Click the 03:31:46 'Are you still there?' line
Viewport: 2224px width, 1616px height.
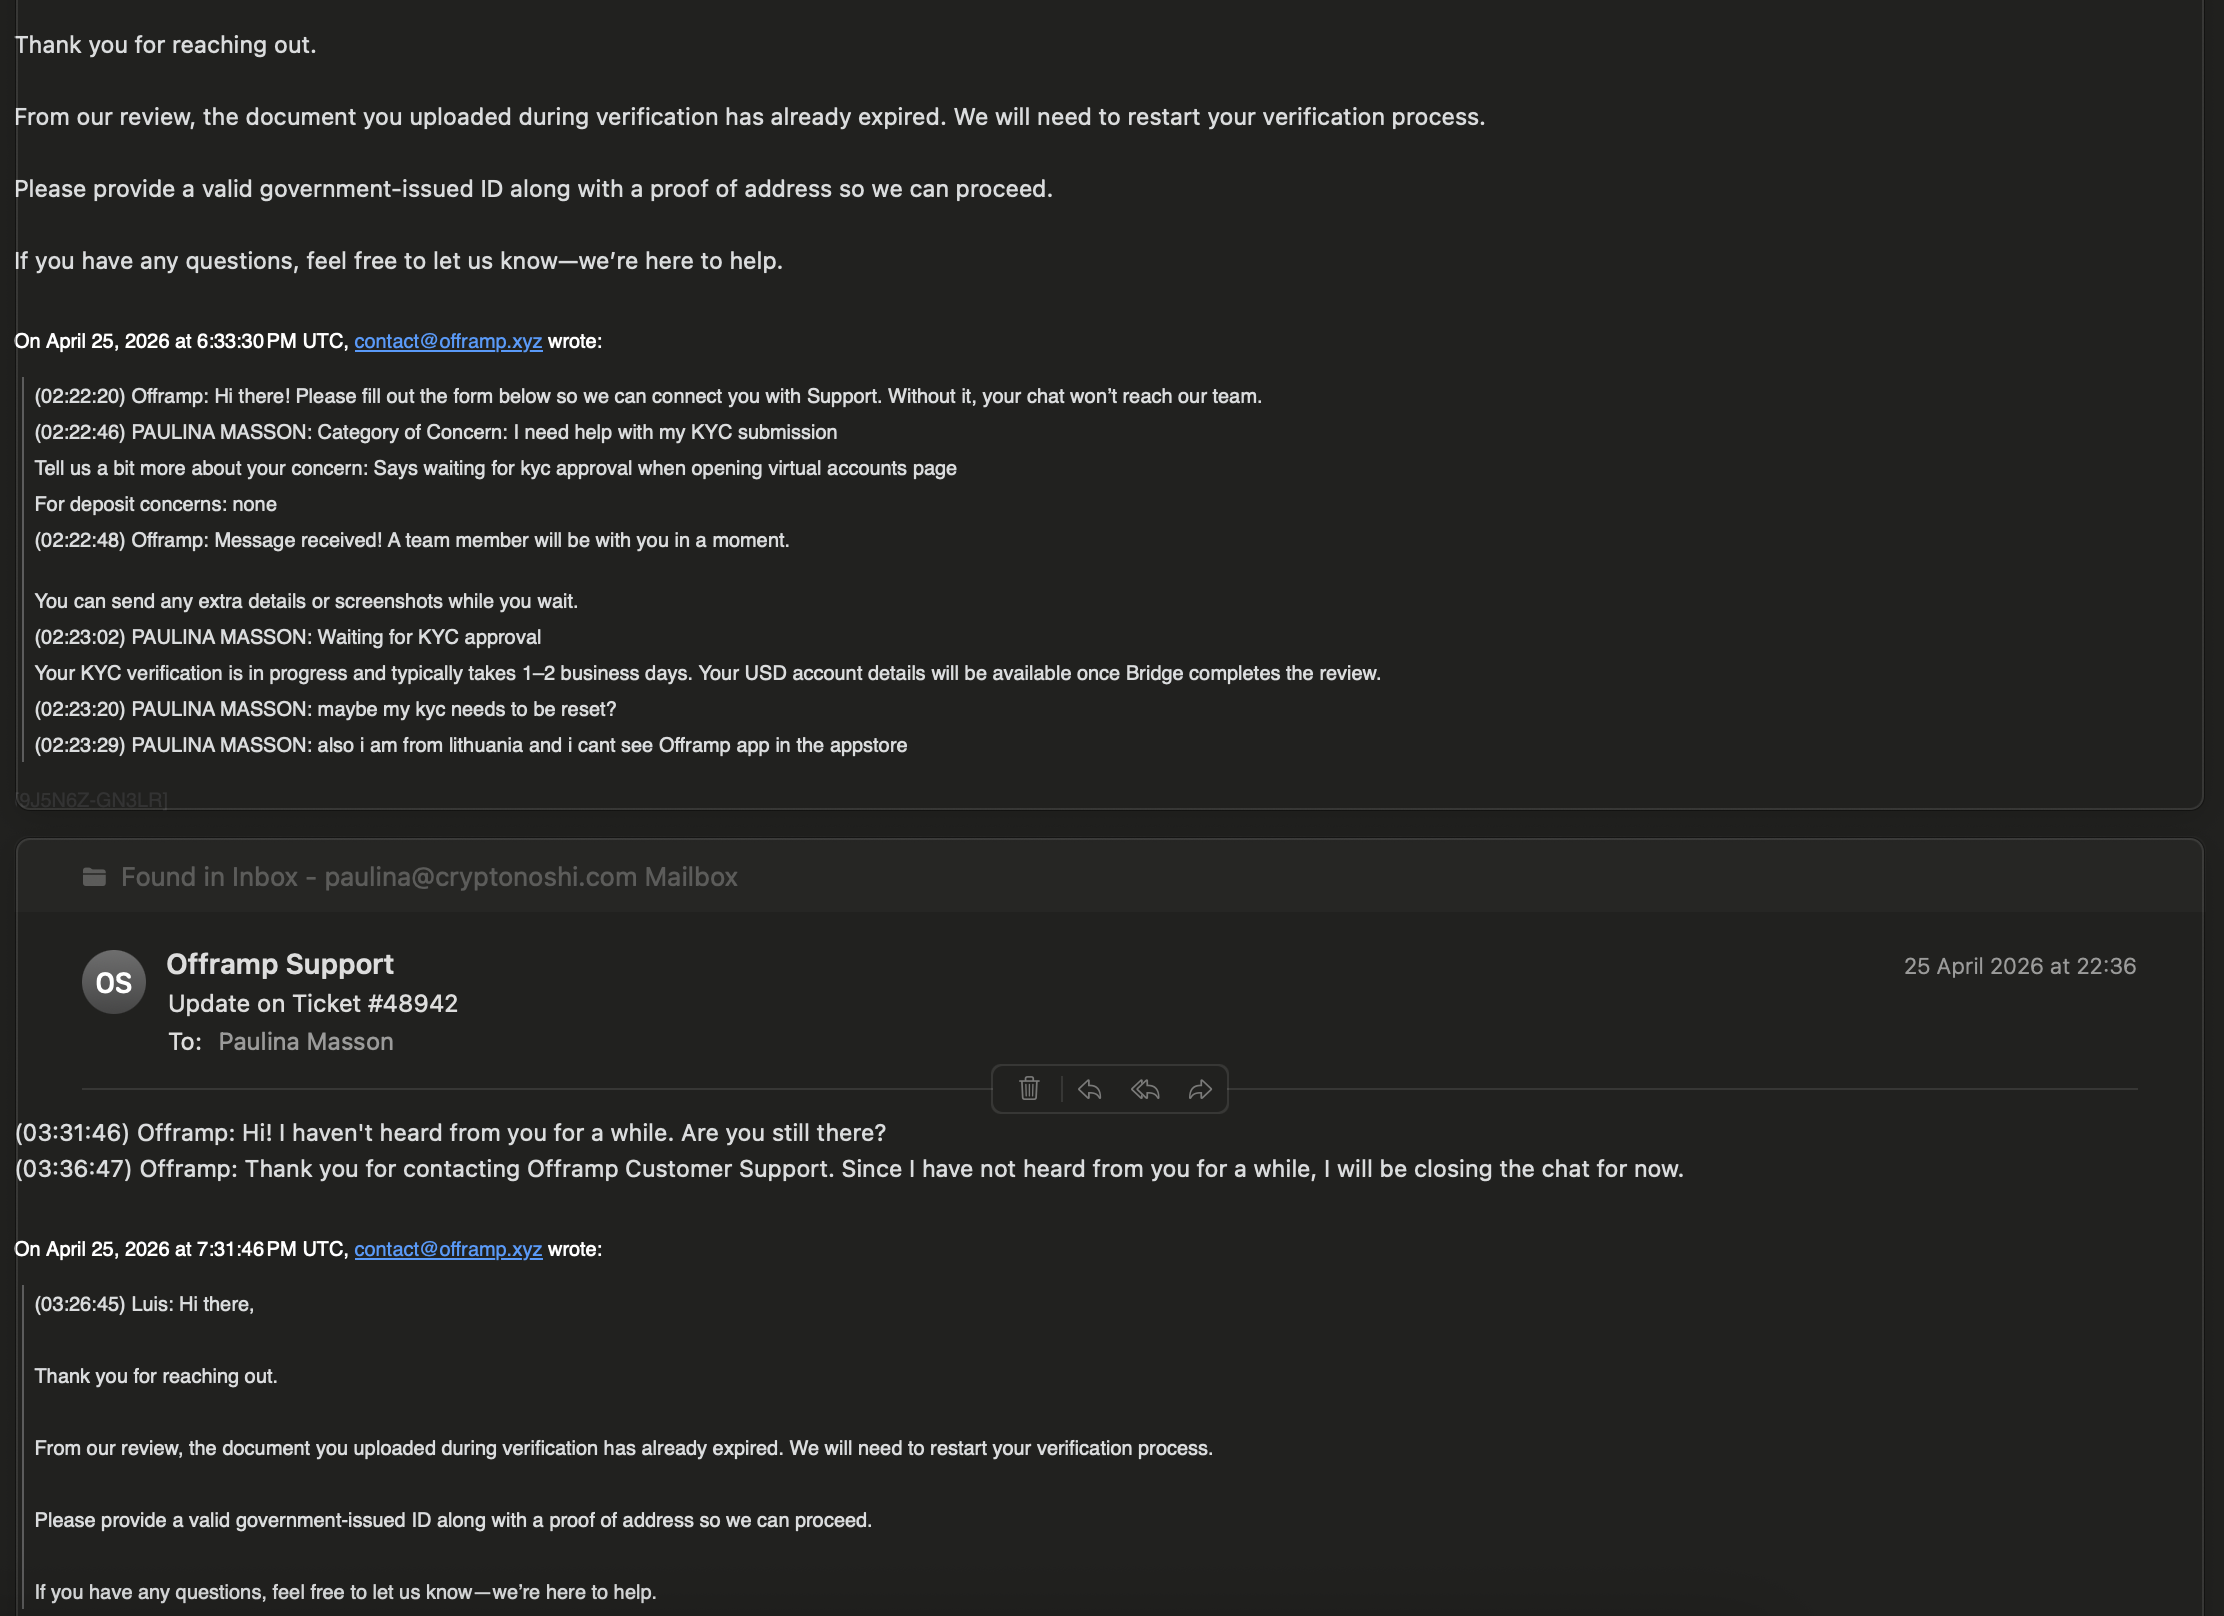pyautogui.click(x=451, y=1133)
